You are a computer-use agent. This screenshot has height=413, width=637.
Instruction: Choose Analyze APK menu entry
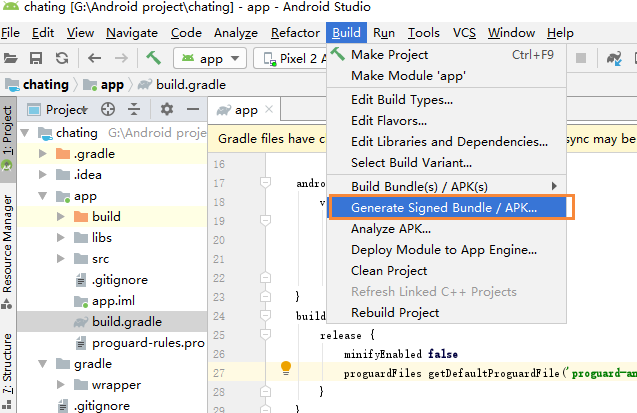pyautogui.click(x=446, y=229)
